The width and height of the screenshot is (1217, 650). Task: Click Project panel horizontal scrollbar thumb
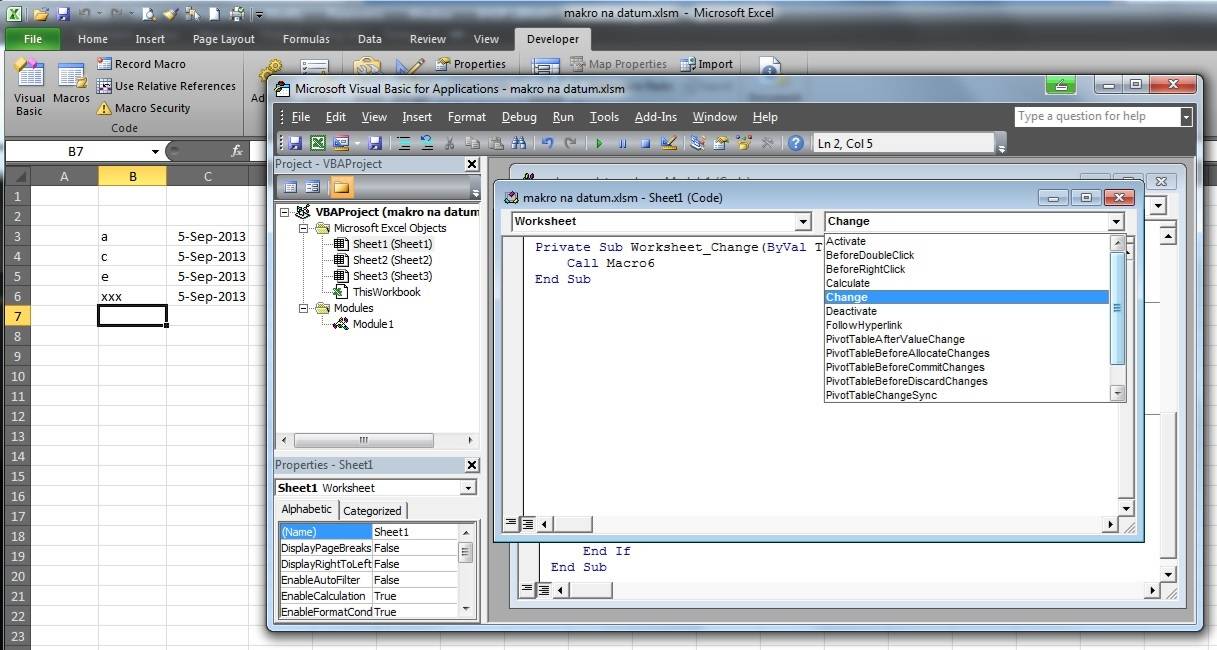365,440
